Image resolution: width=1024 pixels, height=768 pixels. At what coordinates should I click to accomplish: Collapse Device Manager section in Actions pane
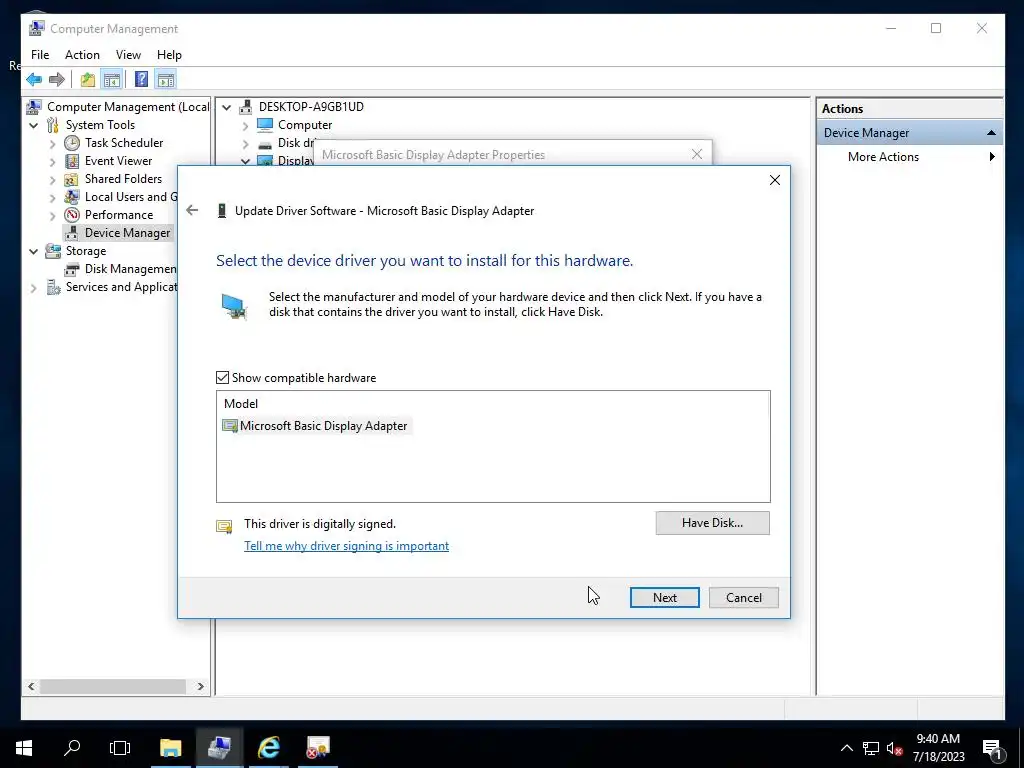[991, 133]
